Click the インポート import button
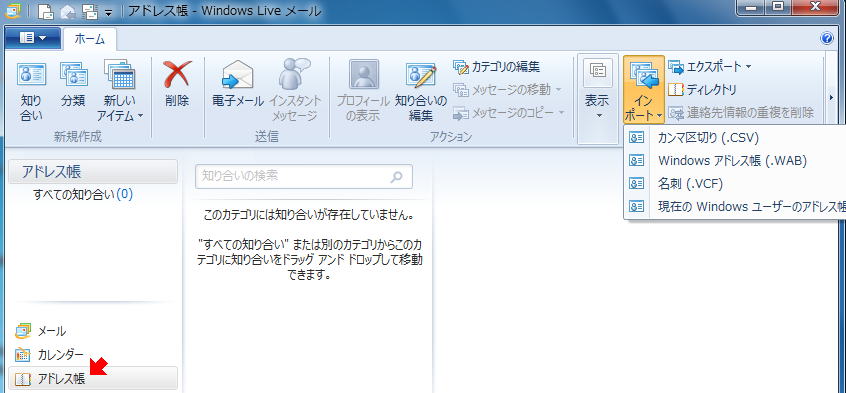Image resolution: width=846 pixels, height=393 pixels. [644, 90]
